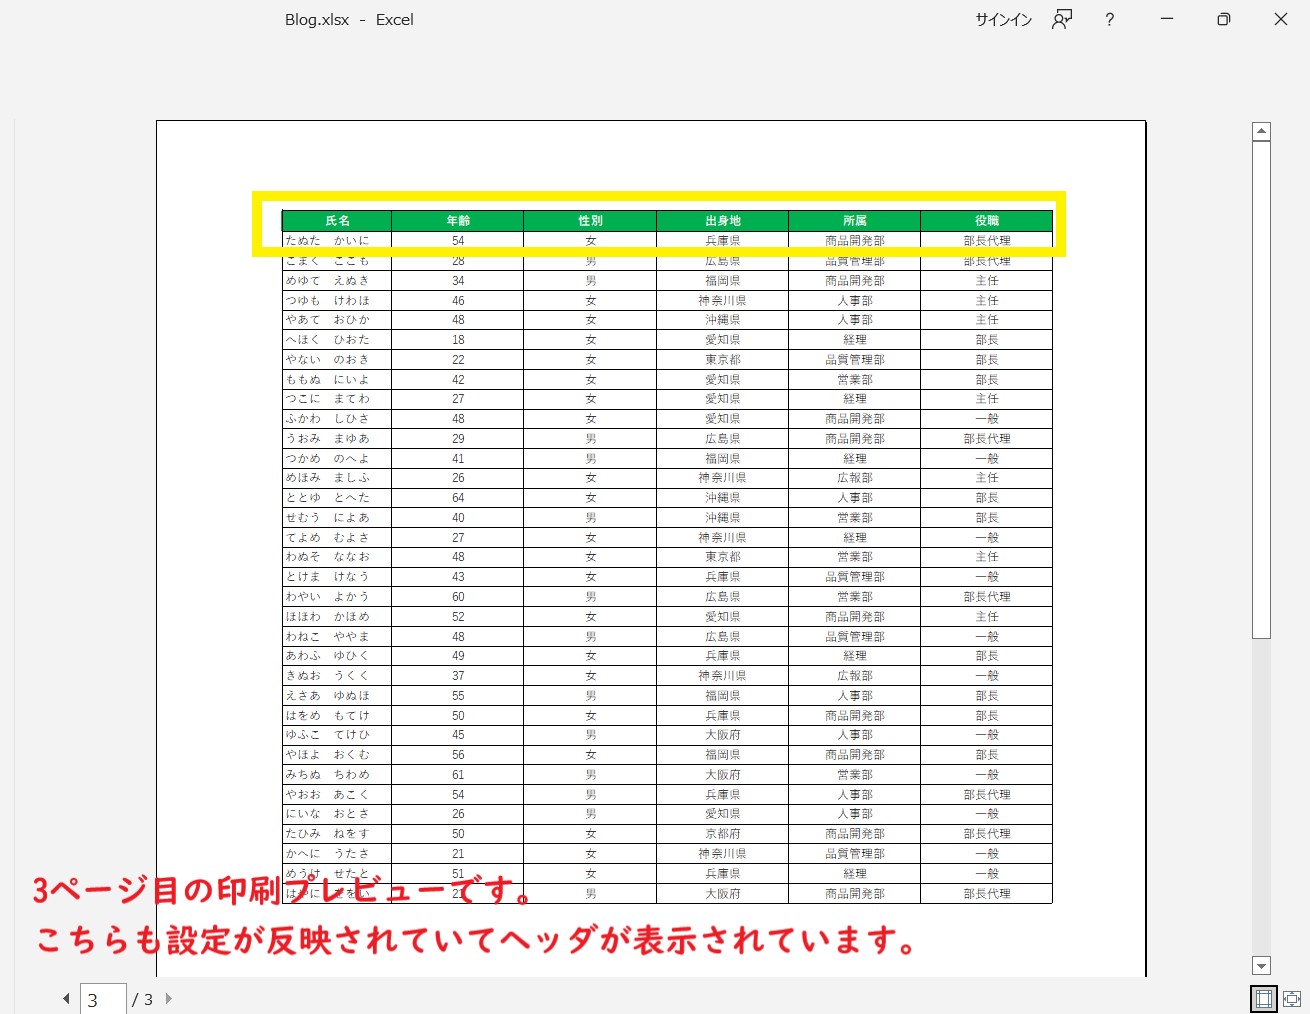1310x1014 pixels.
Task: Click the name へほく ひおた
Action: coord(327,340)
